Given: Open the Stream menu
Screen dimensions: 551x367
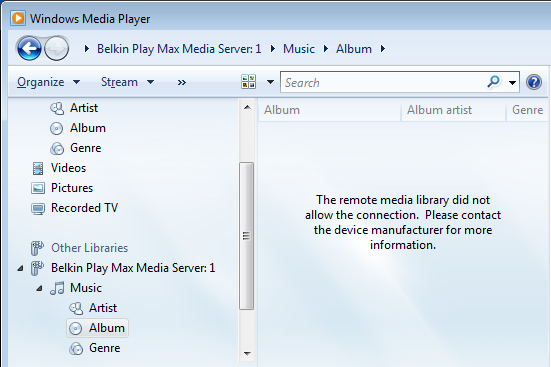Looking at the screenshot, I should coord(128,82).
